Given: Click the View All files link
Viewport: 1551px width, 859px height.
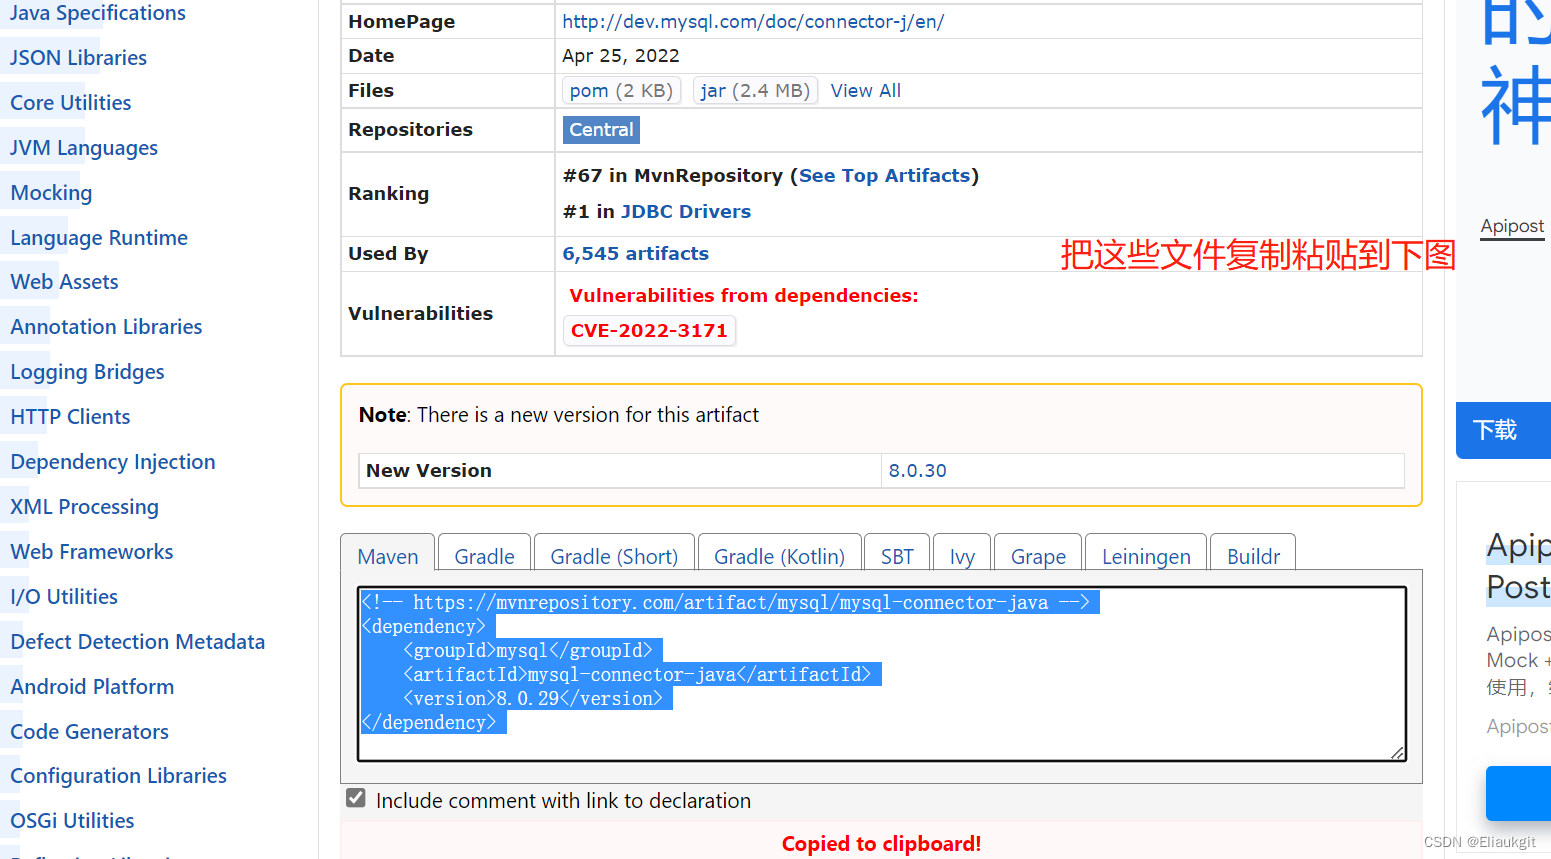Looking at the screenshot, I should coord(865,90).
